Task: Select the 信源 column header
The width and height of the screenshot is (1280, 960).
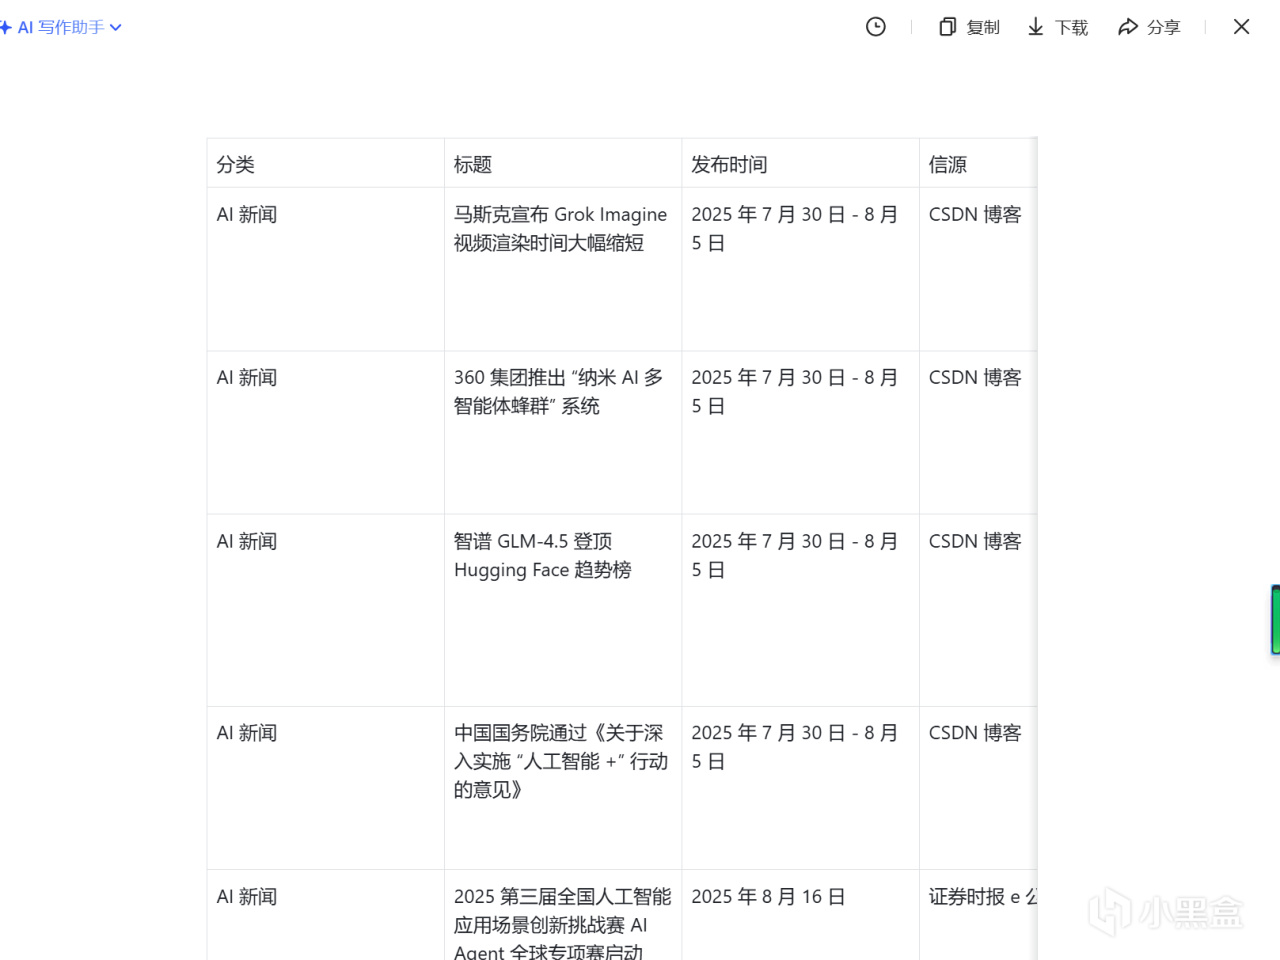Action: coord(978,163)
